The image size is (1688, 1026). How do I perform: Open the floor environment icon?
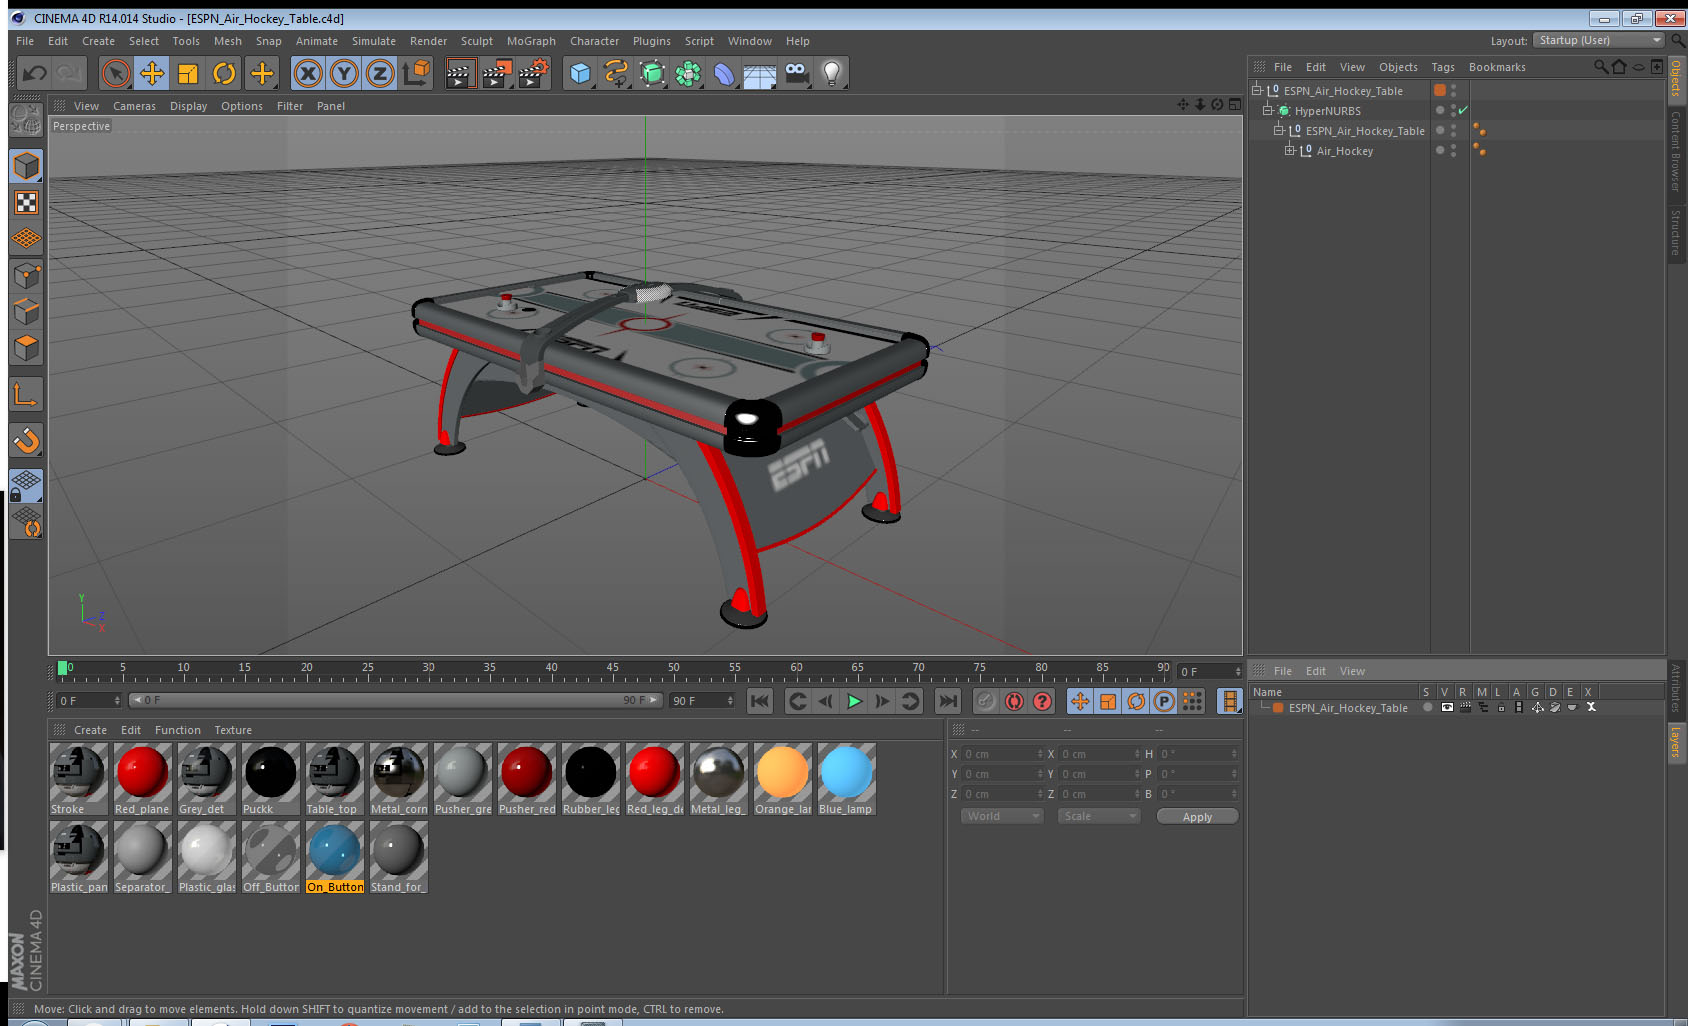(760, 75)
